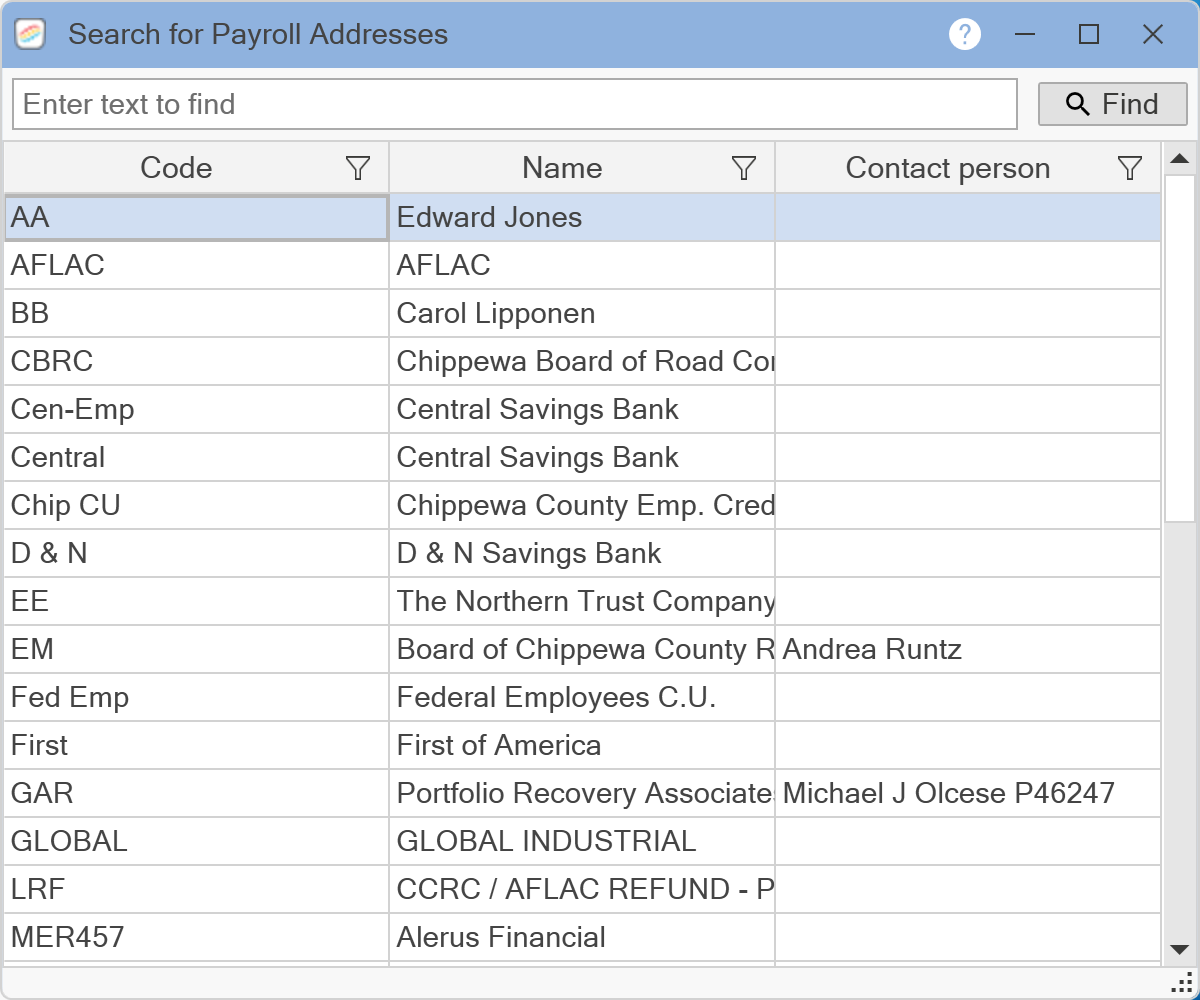This screenshot has width=1200, height=1000.
Task: Select the Chip CU code cell
Action: (196, 506)
